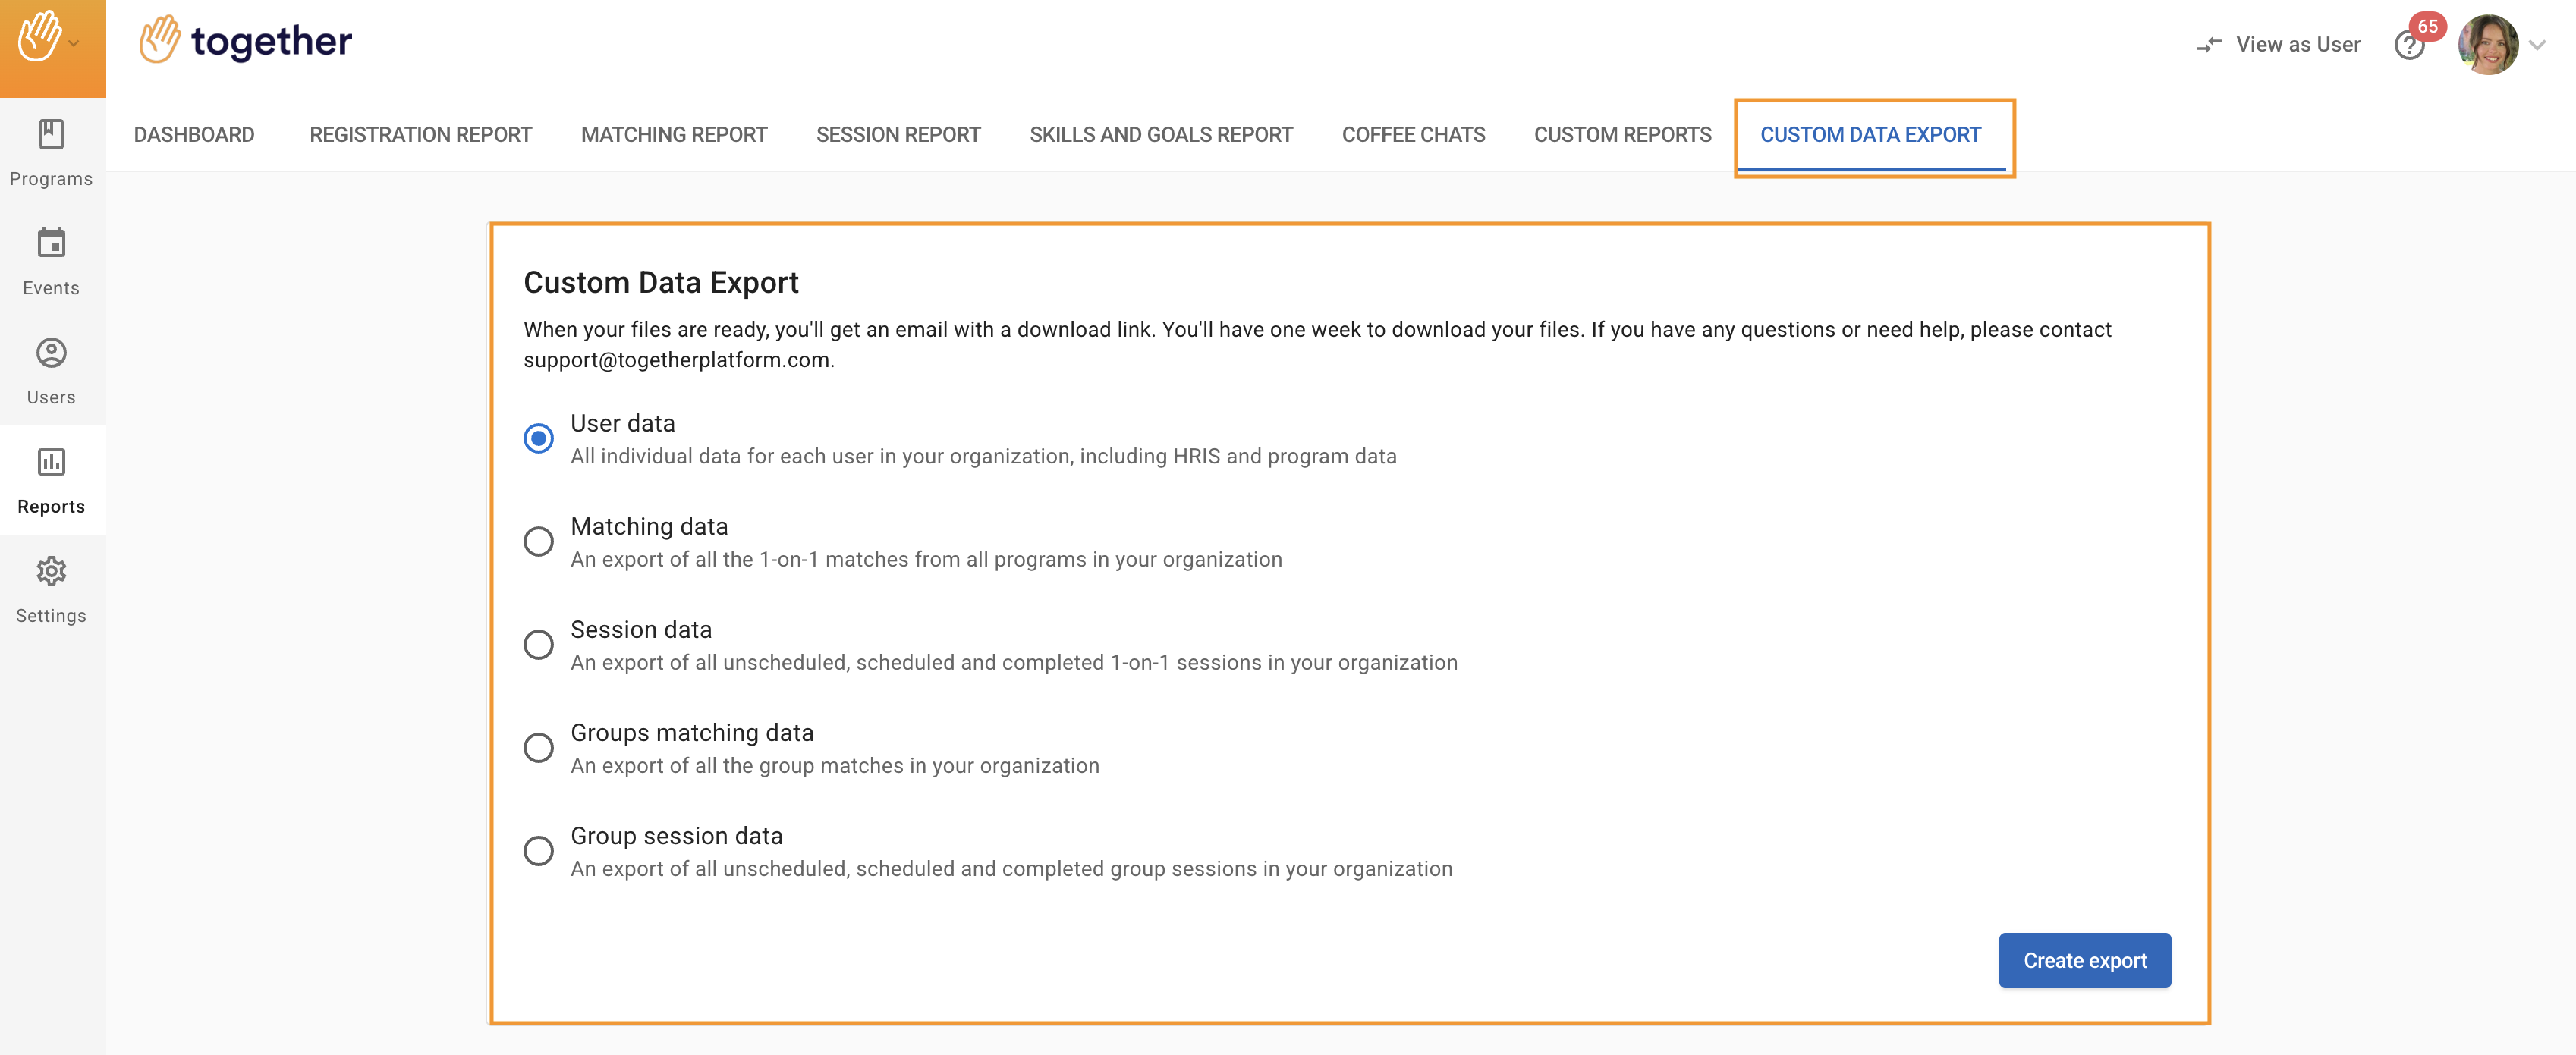Switch to the Registration Report tab

coord(420,135)
